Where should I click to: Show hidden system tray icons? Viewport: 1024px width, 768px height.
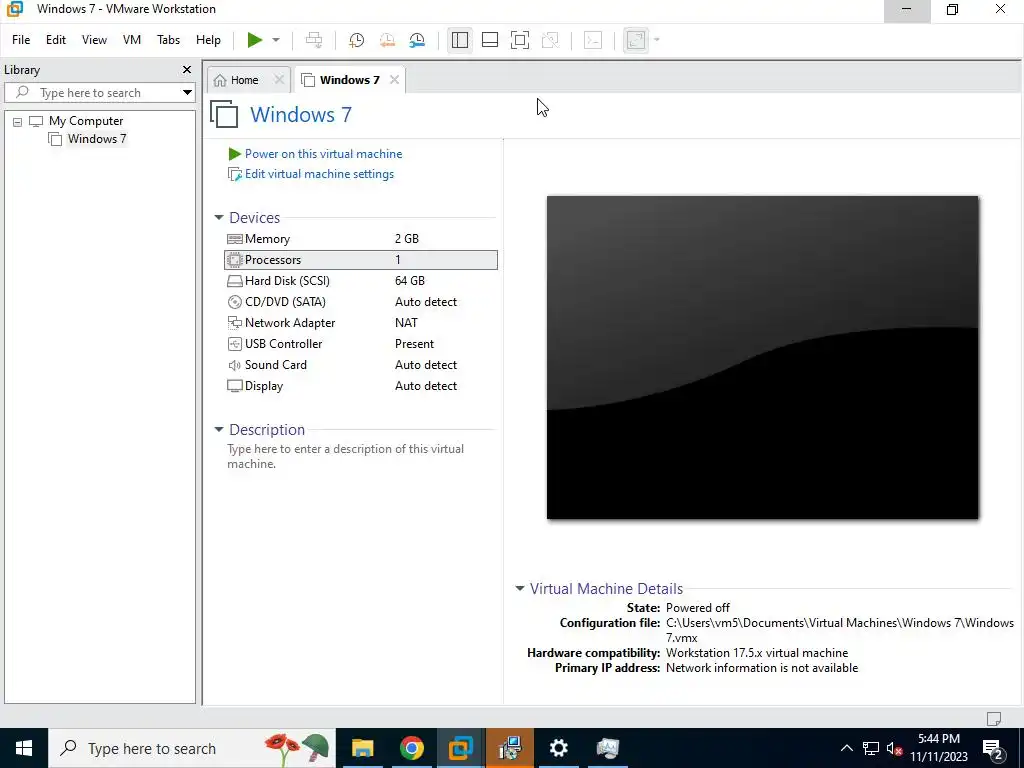point(846,748)
